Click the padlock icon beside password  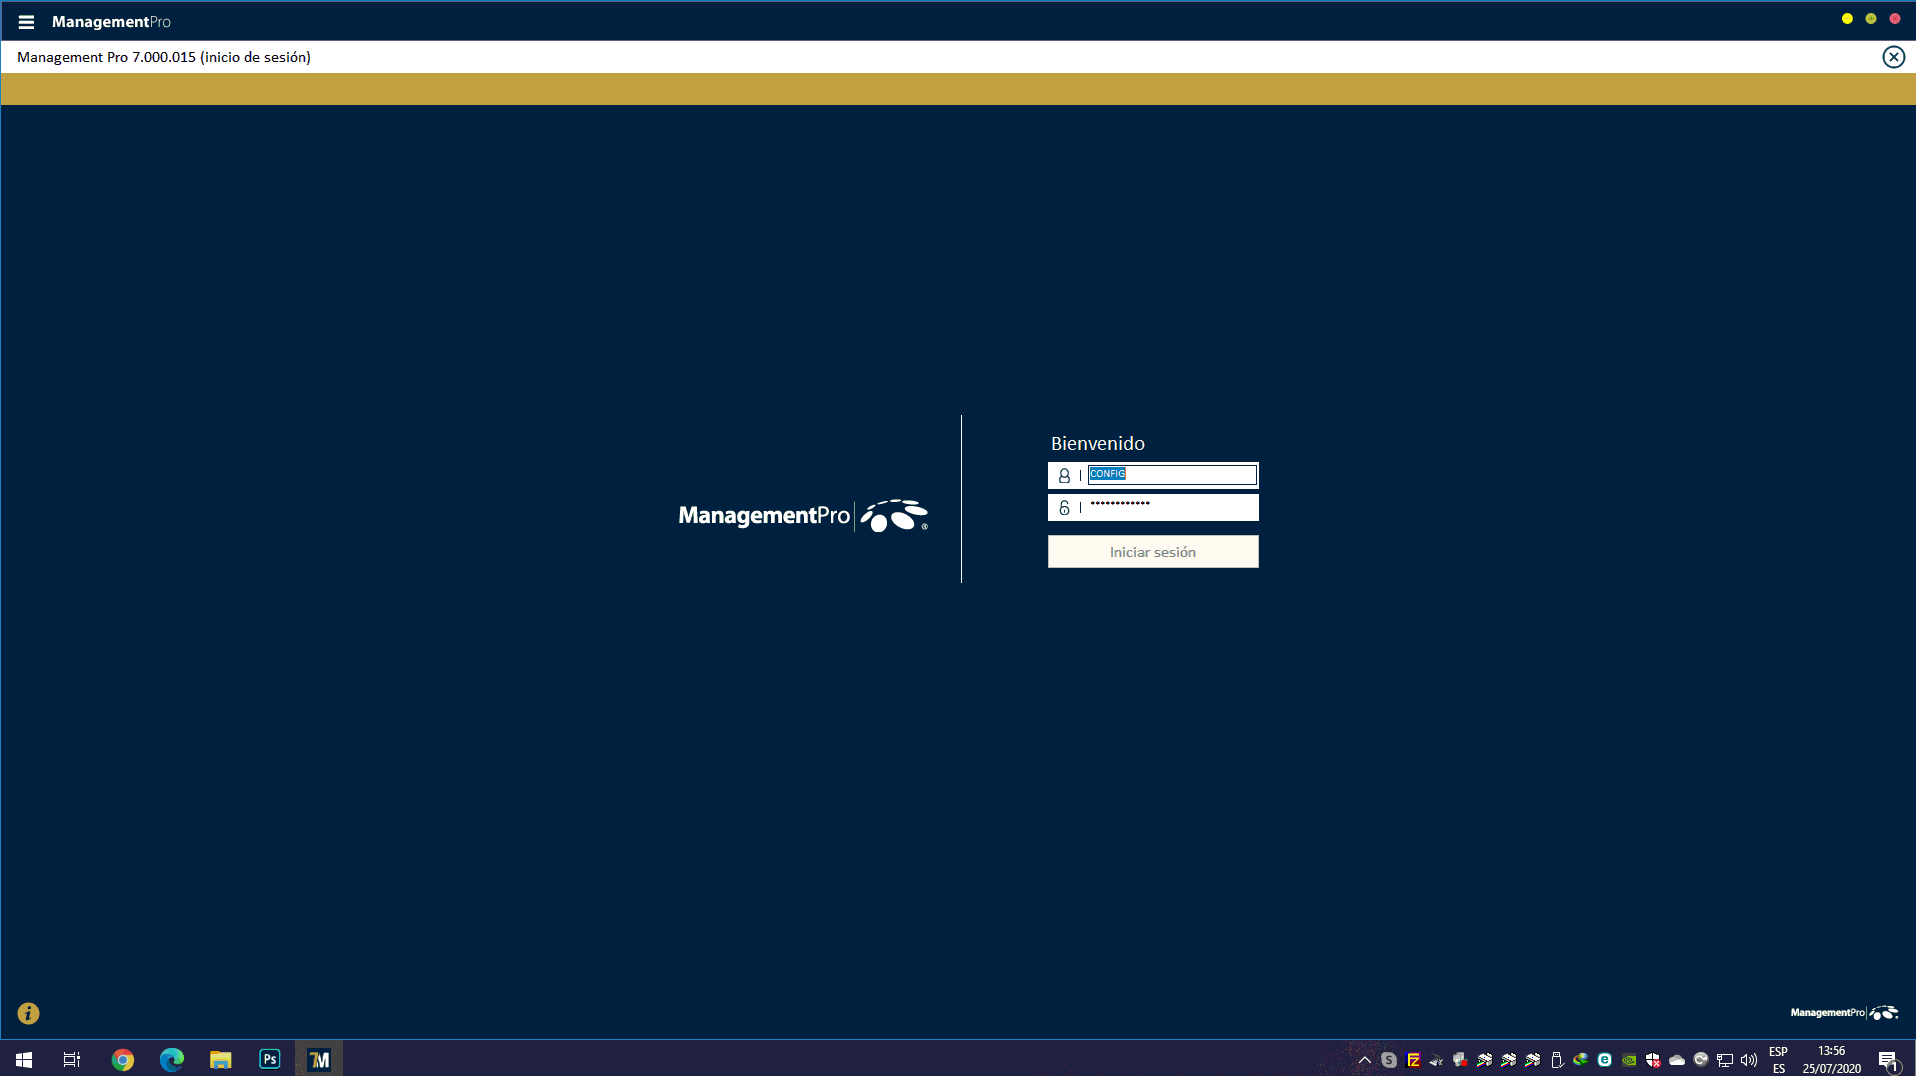[1064, 508]
